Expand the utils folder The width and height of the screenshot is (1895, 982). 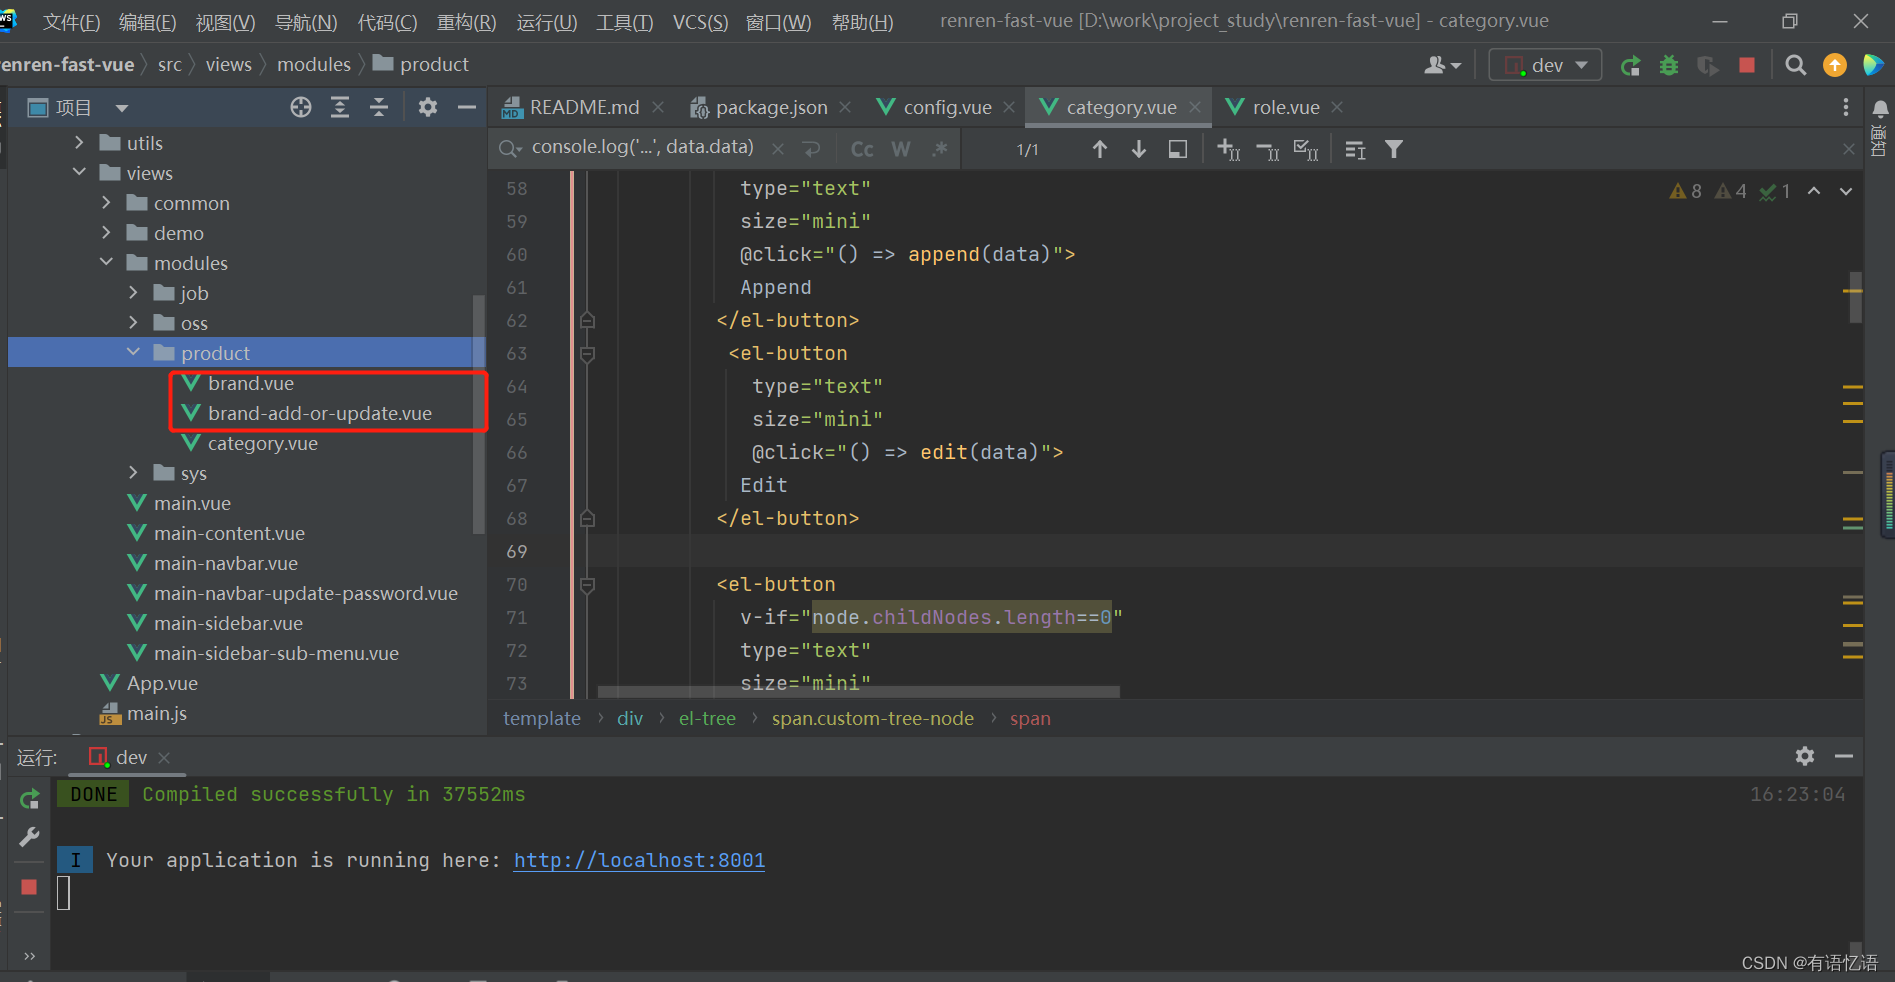79,143
